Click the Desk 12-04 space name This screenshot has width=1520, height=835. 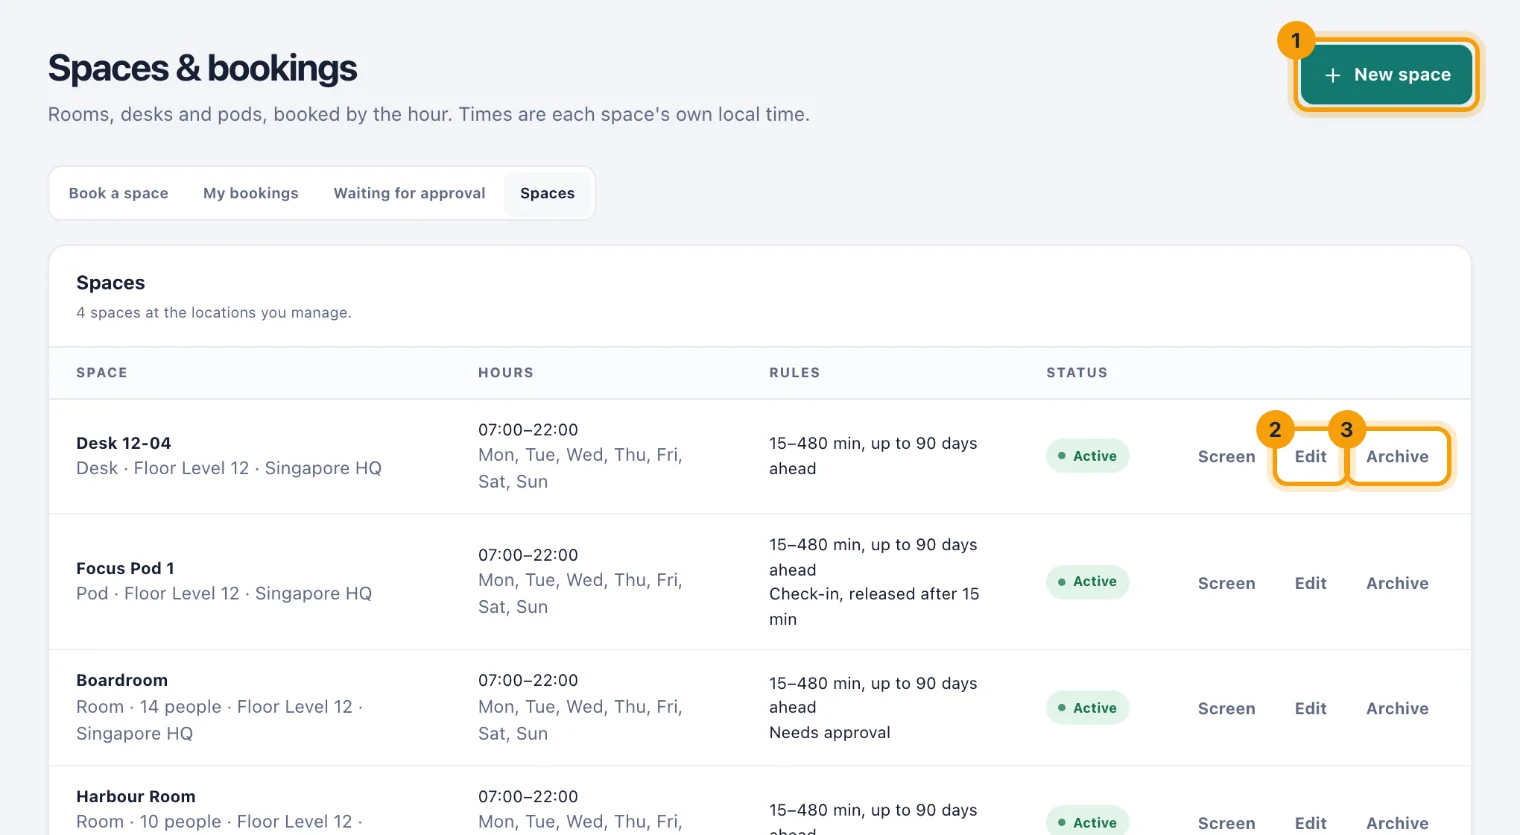pos(124,443)
